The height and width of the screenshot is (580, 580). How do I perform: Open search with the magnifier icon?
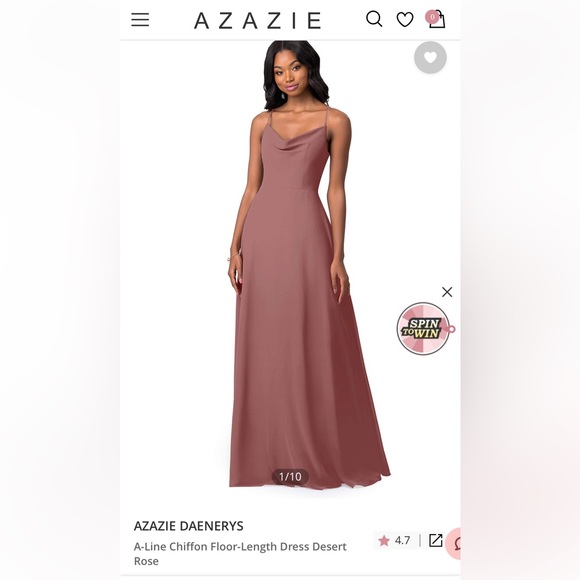coord(374,19)
